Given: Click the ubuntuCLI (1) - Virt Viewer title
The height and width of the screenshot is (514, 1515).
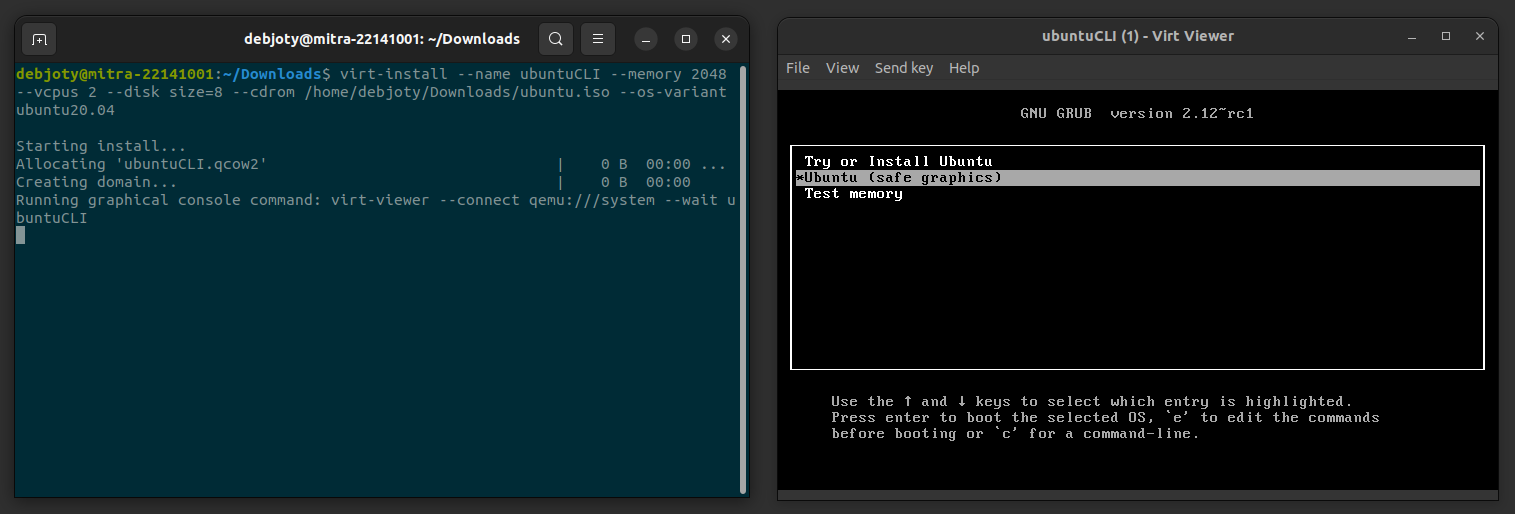Looking at the screenshot, I should [1138, 36].
